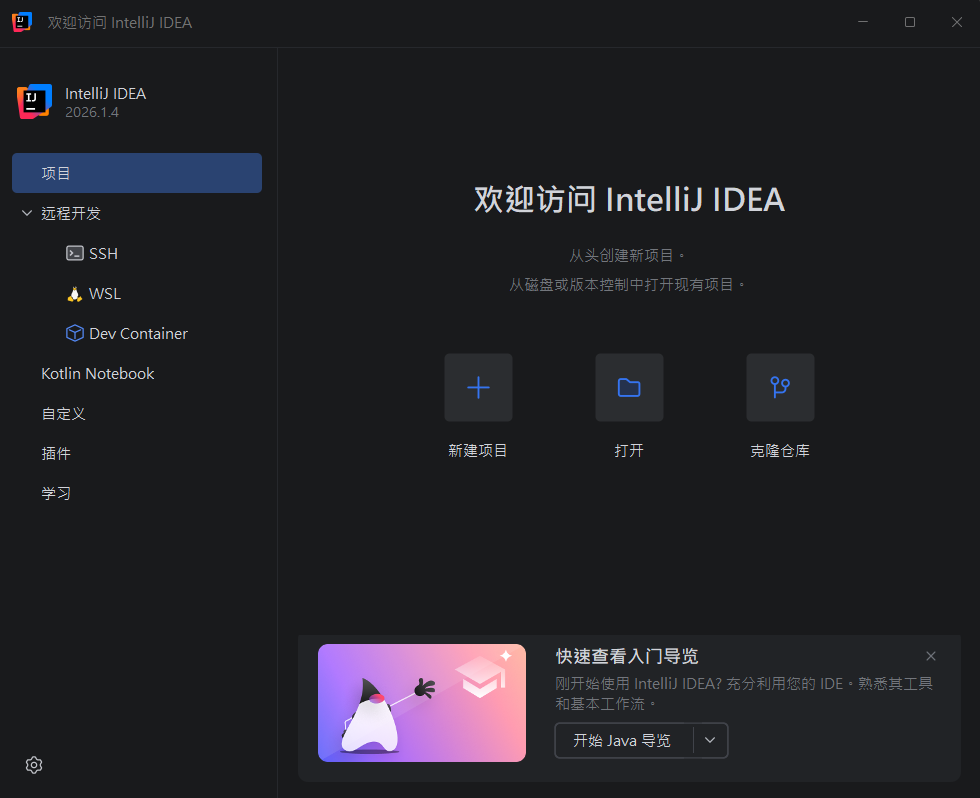Click the folder icon to open project
This screenshot has width=980, height=798.
[629, 387]
